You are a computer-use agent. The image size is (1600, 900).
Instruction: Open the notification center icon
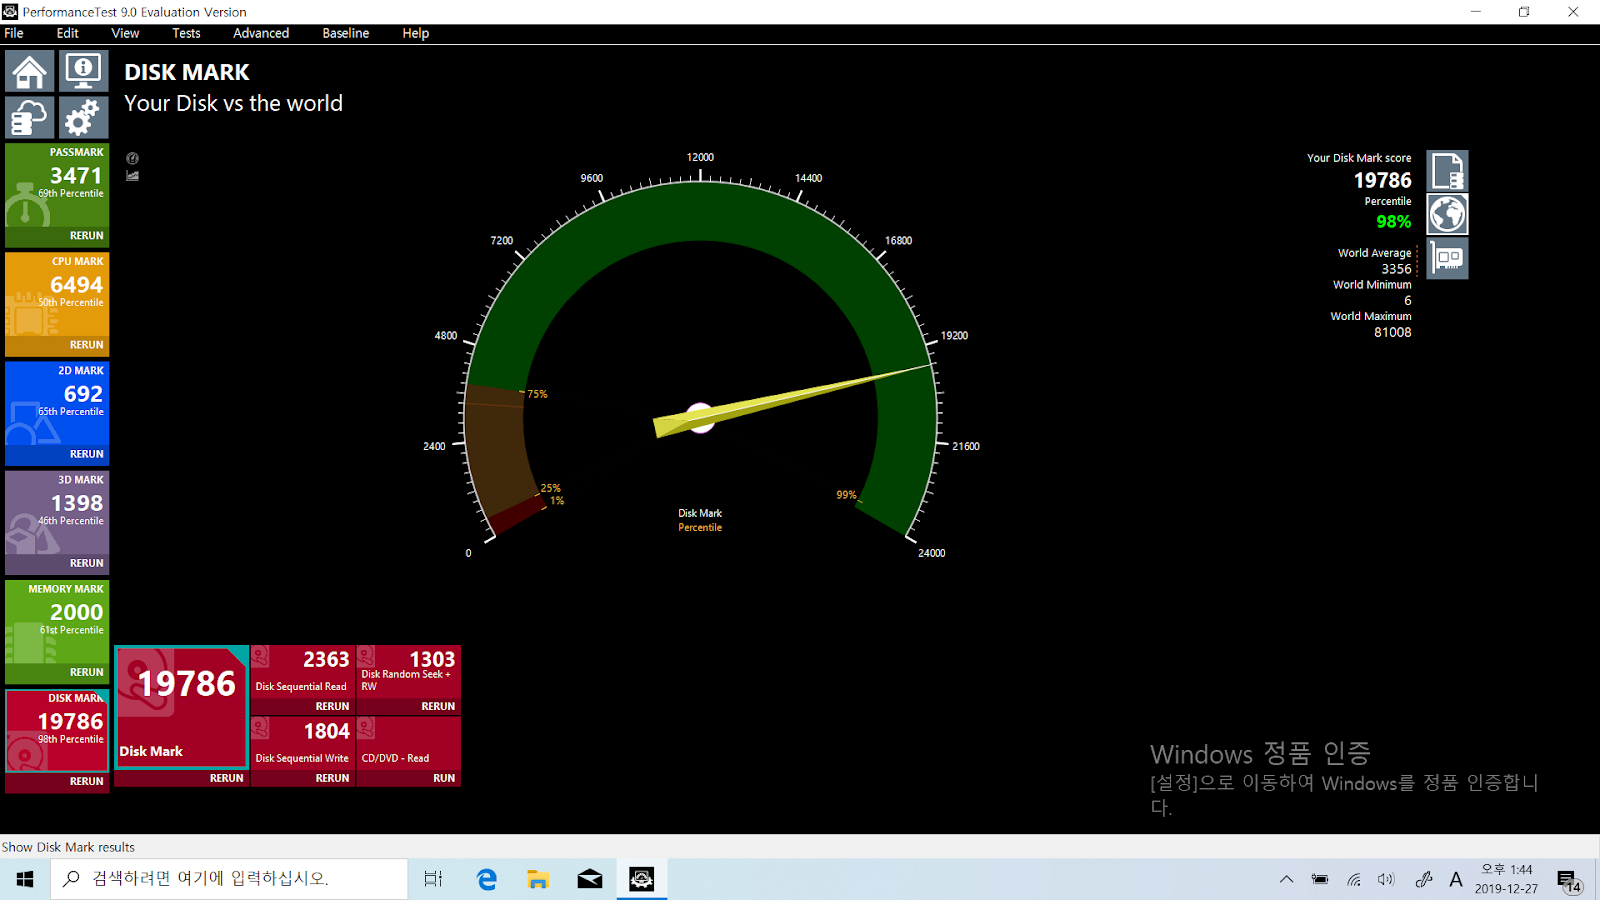(x=1568, y=880)
